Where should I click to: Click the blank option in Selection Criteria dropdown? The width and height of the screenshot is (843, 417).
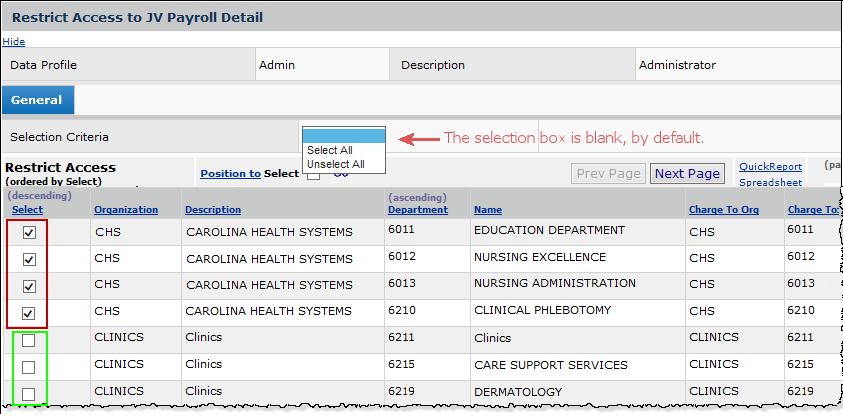343,136
